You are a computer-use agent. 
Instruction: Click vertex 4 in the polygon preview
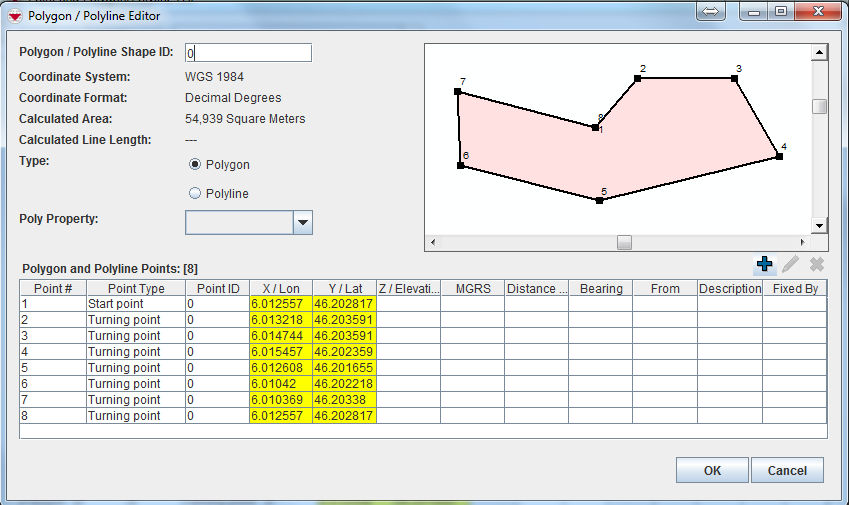coord(778,156)
